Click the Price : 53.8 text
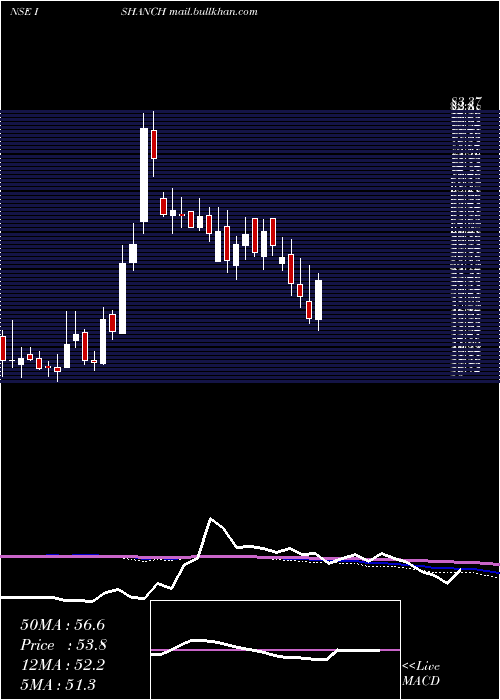Screen dimensions: 500x700 62,645
